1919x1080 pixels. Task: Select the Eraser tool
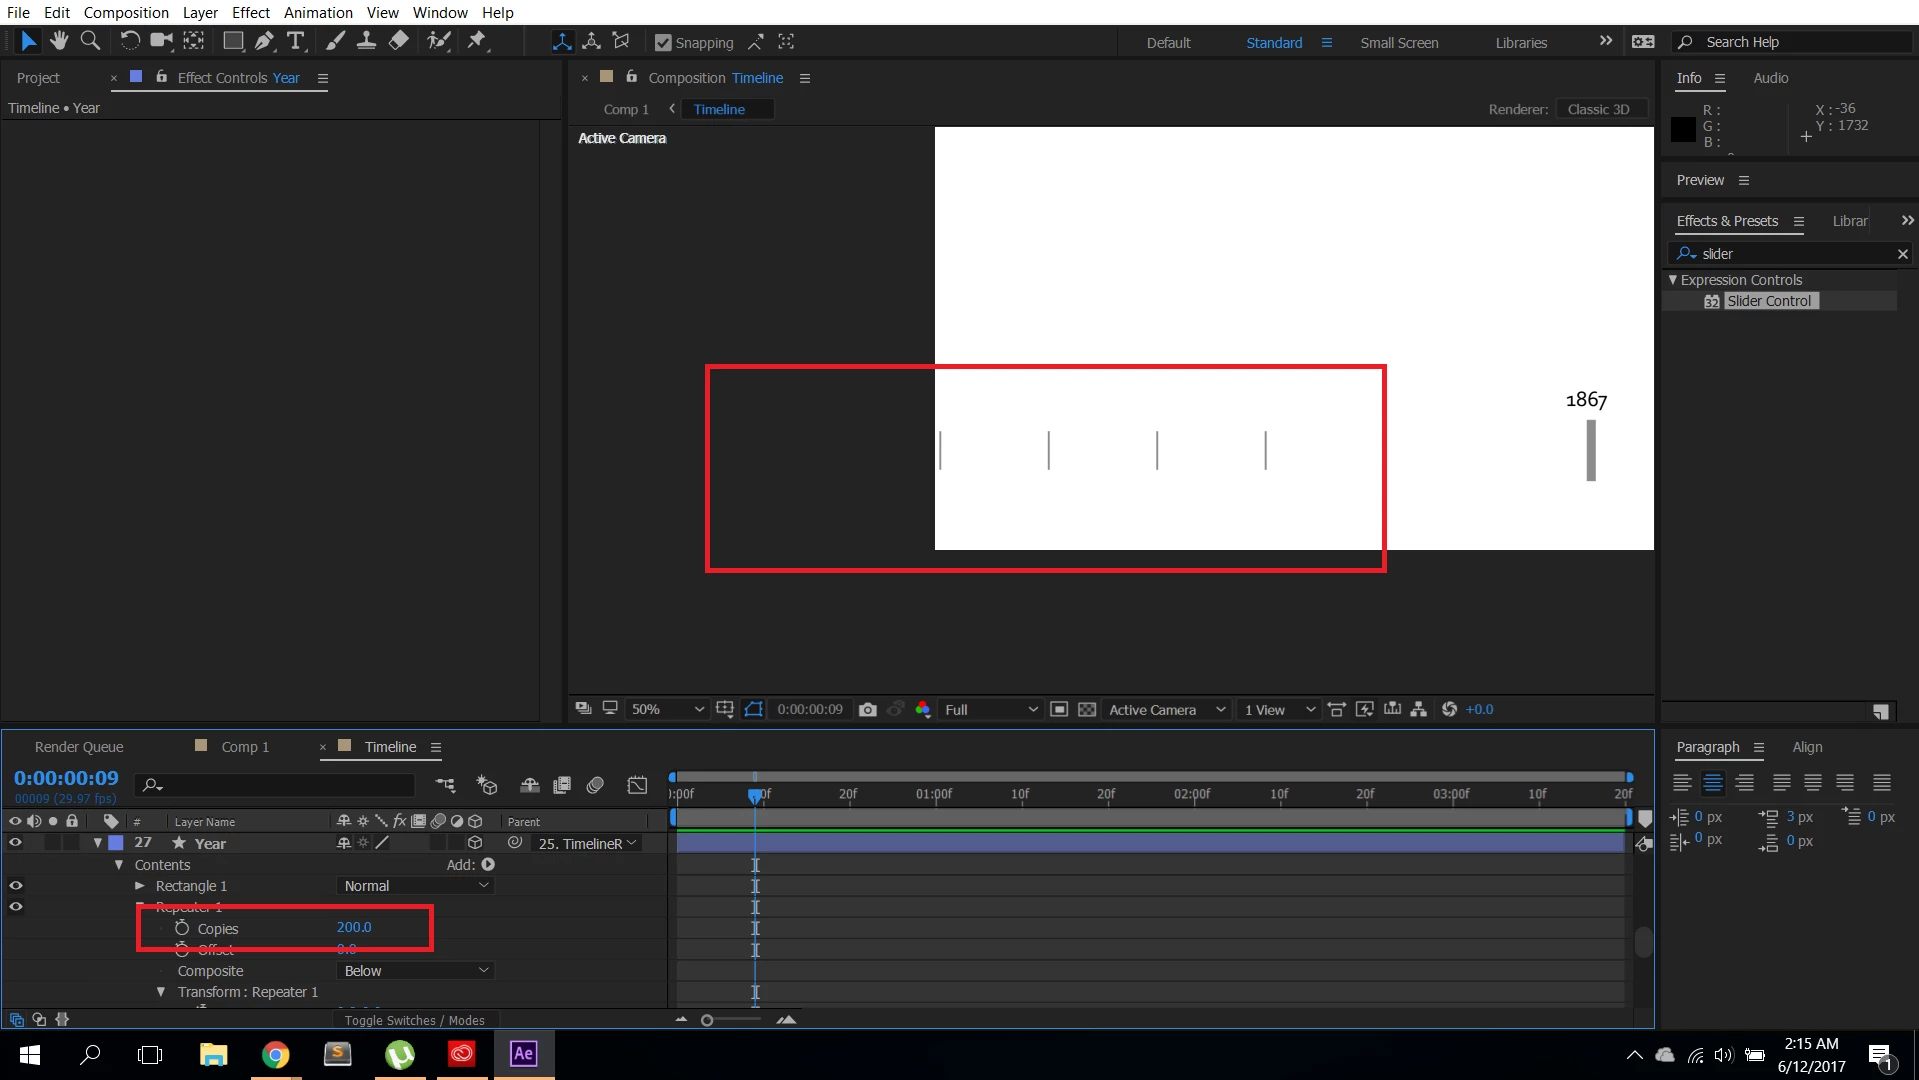(398, 41)
